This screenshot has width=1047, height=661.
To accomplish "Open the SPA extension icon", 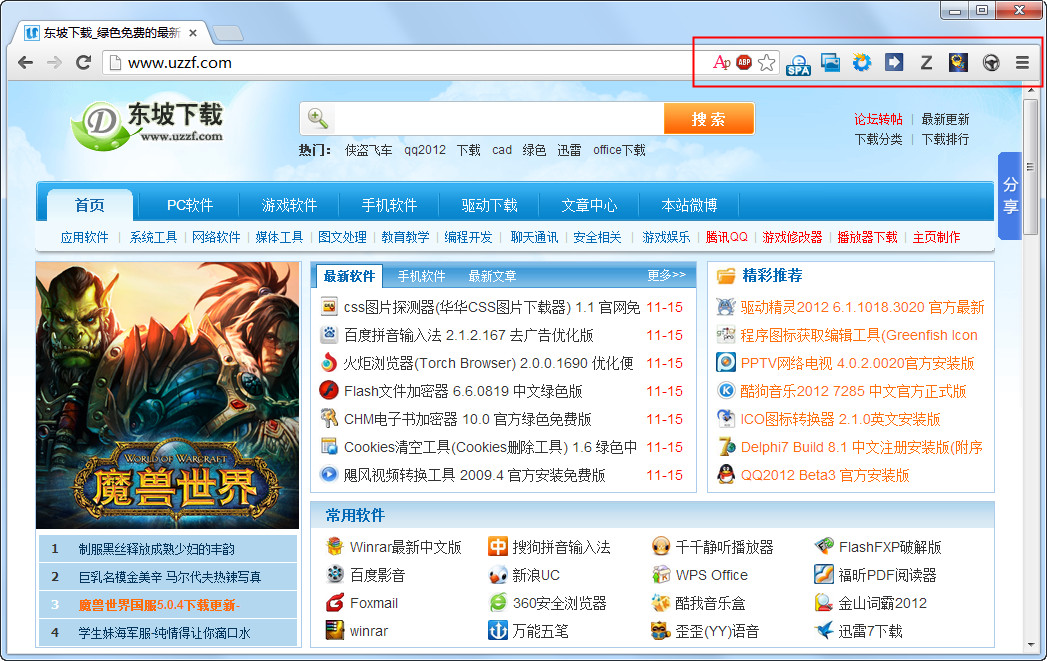I will pyautogui.click(x=798, y=64).
